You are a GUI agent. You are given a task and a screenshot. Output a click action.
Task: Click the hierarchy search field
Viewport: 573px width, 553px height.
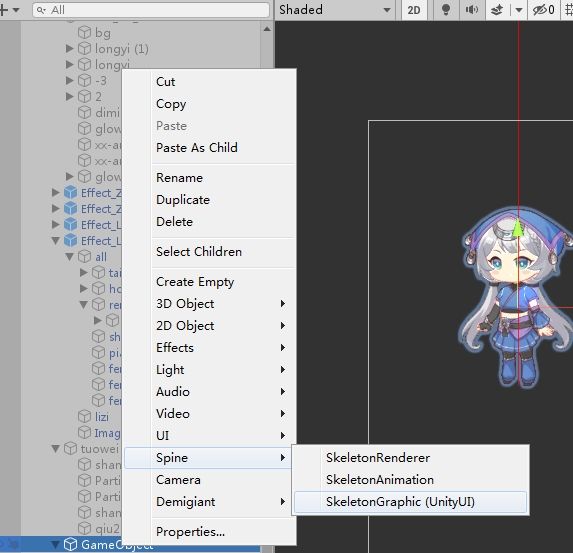pos(151,10)
